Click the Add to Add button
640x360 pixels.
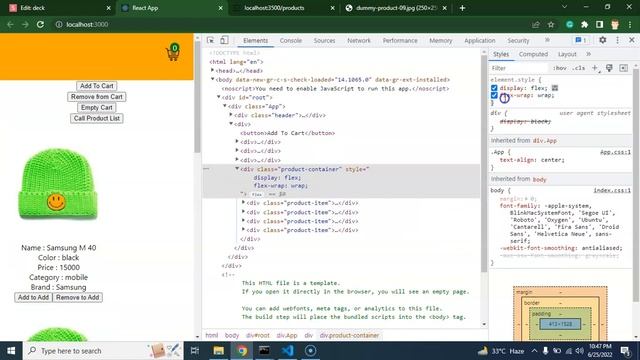pos(33,298)
